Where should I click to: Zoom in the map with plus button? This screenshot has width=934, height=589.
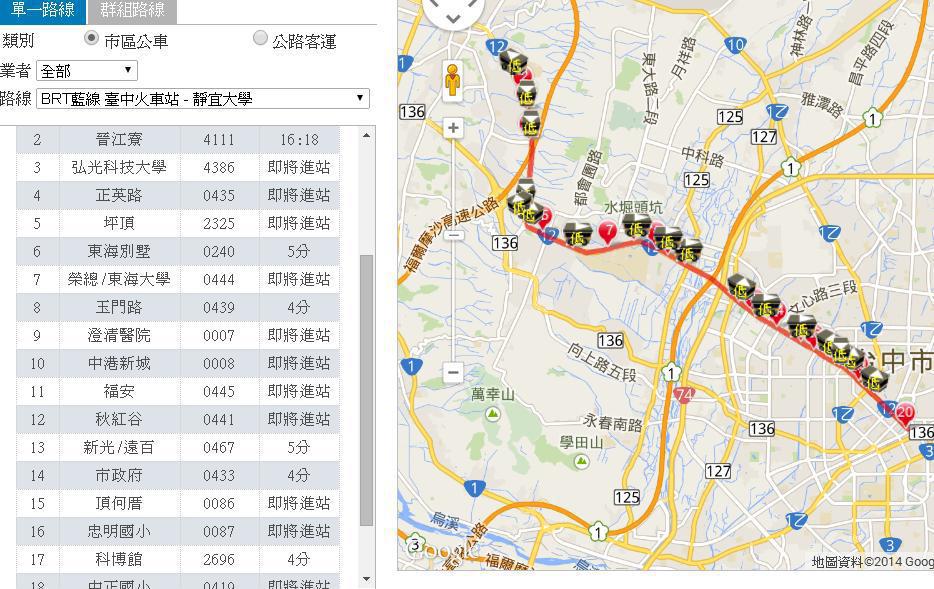pos(453,127)
